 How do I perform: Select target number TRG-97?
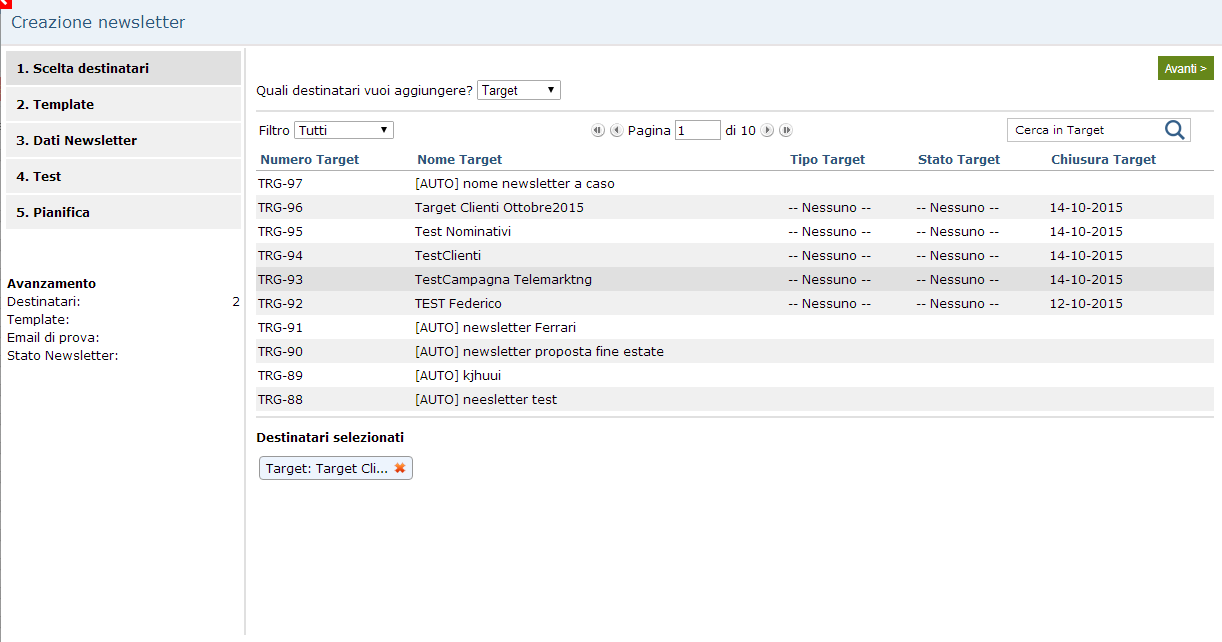pyautogui.click(x=280, y=184)
